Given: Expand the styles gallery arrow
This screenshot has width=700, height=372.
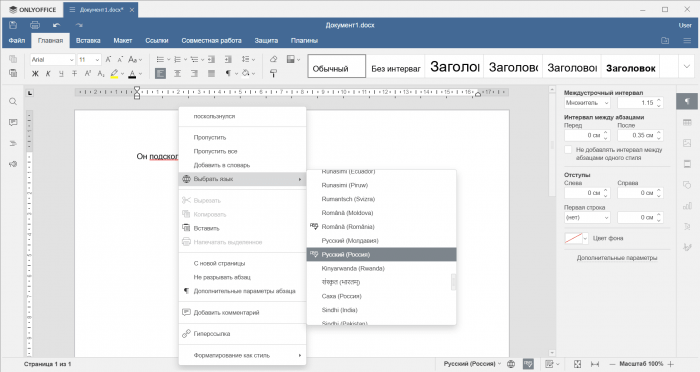Looking at the screenshot, I should click(x=687, y=67).
